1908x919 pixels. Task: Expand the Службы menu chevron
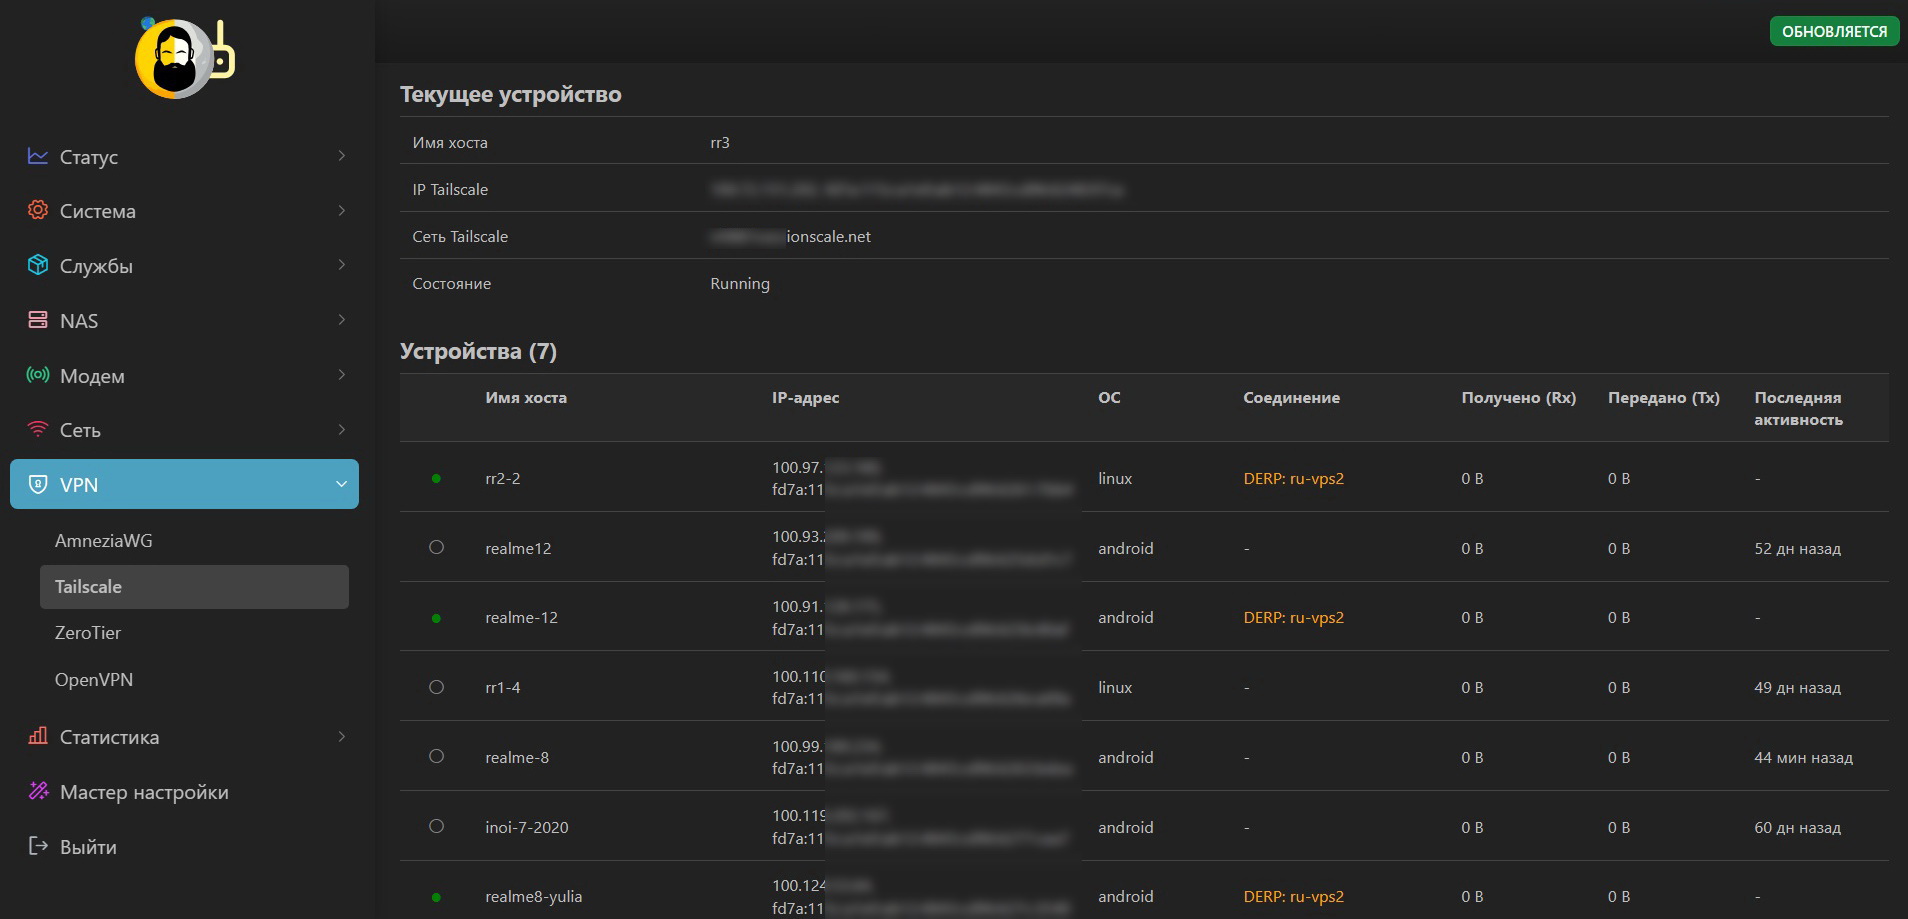coord(342,265)
